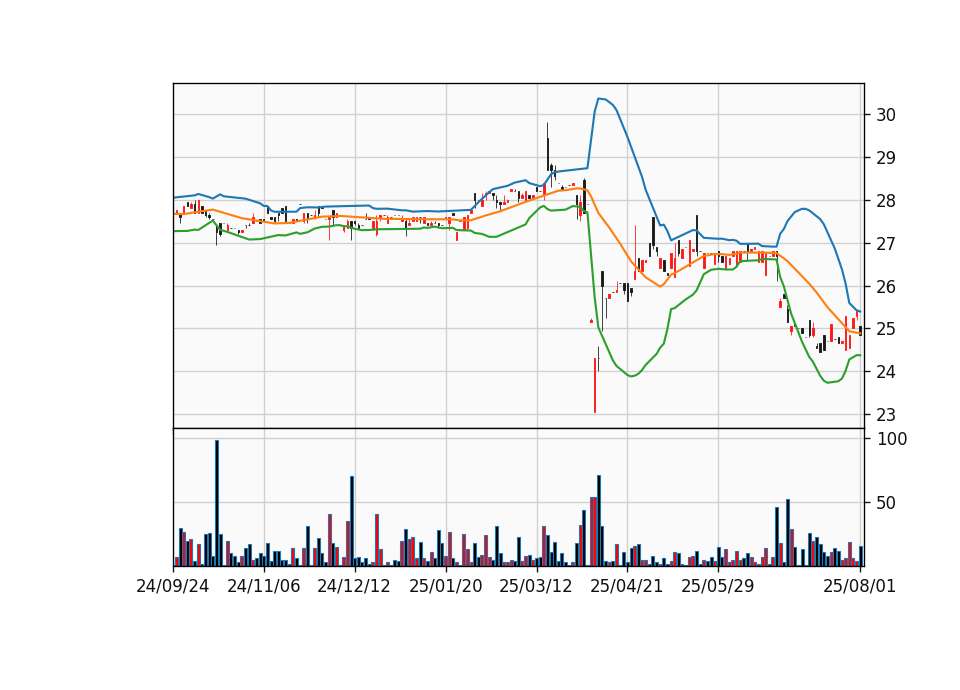
Task: Click the date label 25/01/20
Action: pyautogui.click(x=446, y=587)
